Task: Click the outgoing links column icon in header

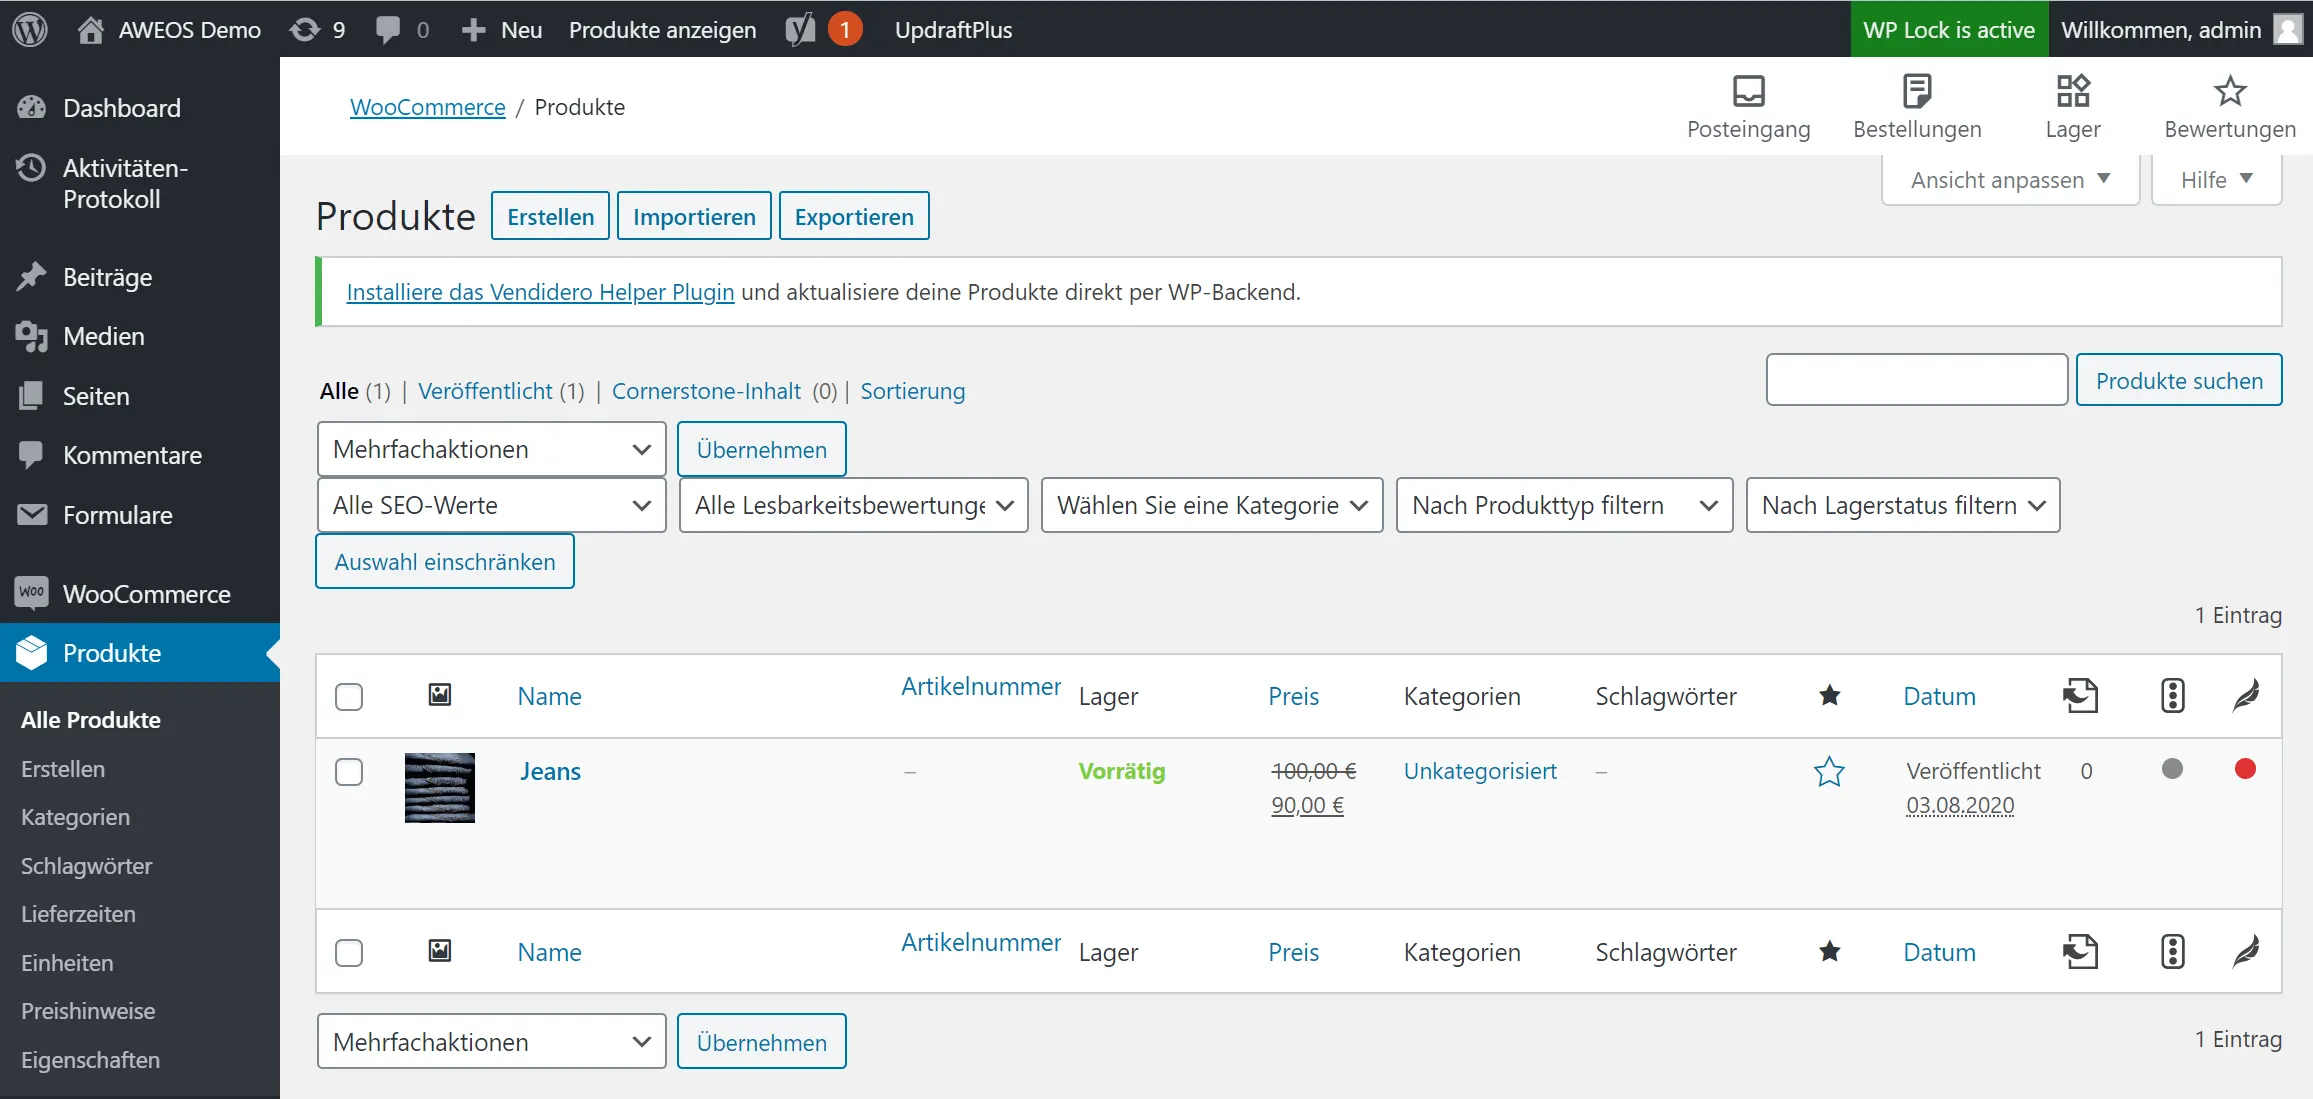Action: tap(2080, 695)
